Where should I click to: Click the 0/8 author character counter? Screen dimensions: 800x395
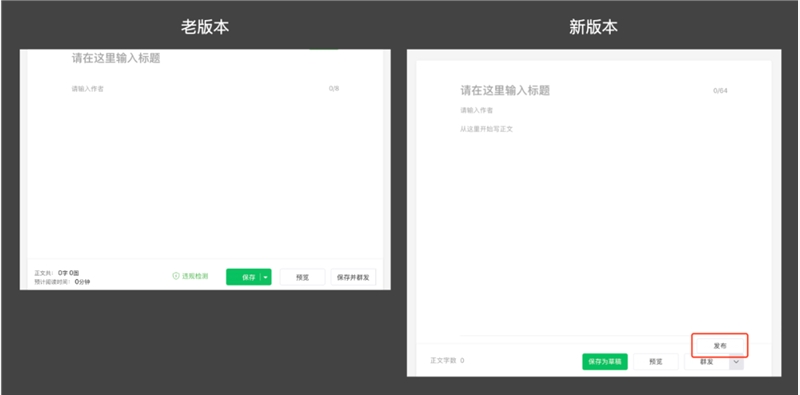point(334,88)
